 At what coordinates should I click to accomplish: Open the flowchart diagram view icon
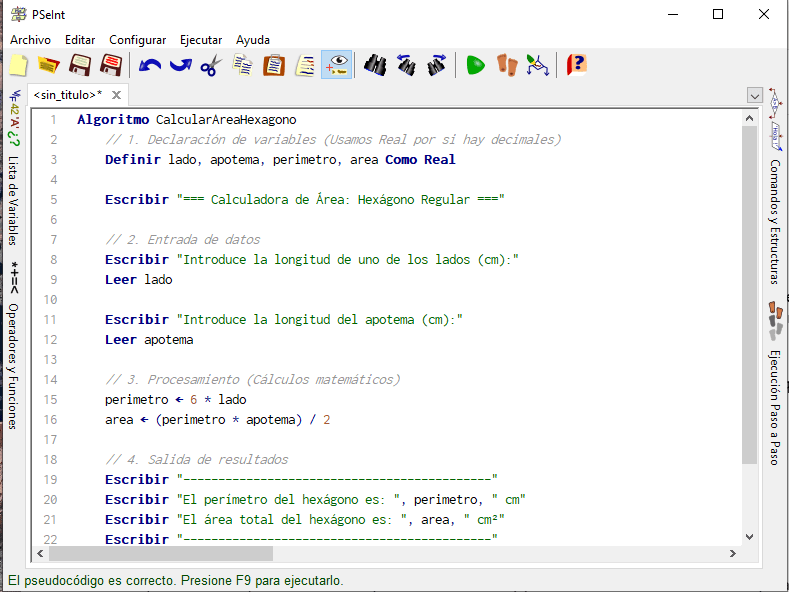(x=538, y=66)
